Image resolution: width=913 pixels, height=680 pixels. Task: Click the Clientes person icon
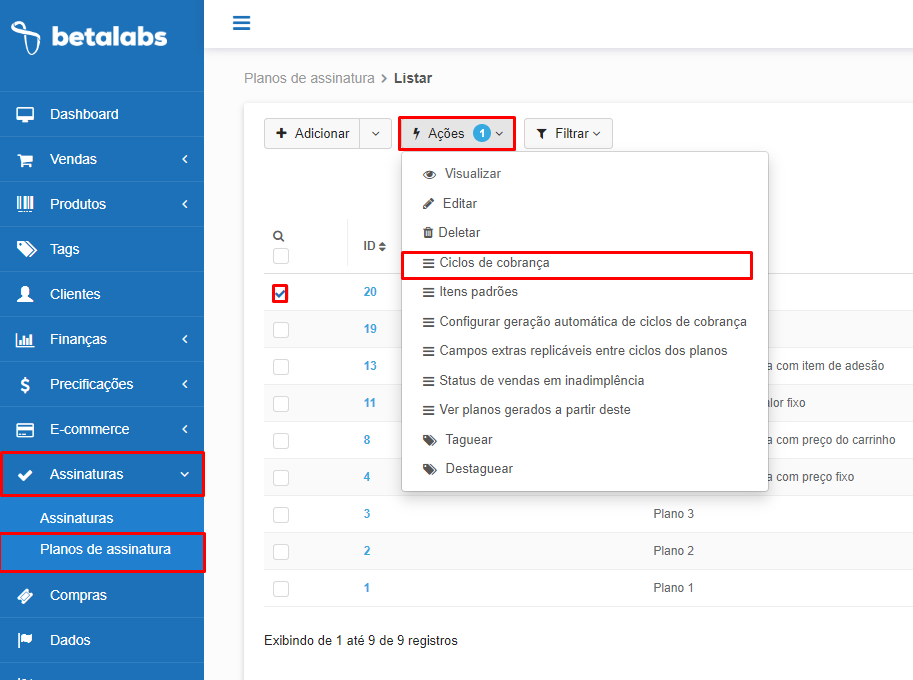[25, 294]
